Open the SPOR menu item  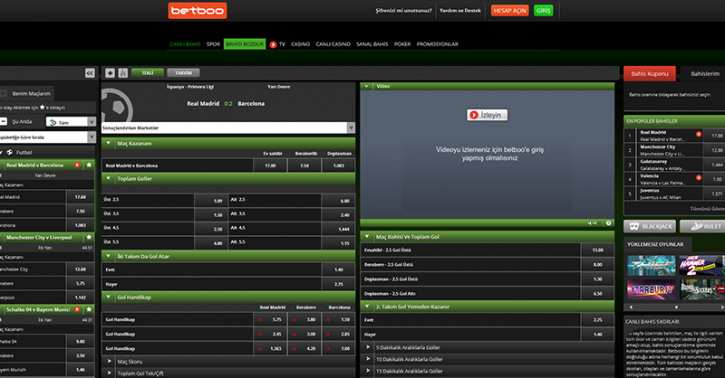213,44
